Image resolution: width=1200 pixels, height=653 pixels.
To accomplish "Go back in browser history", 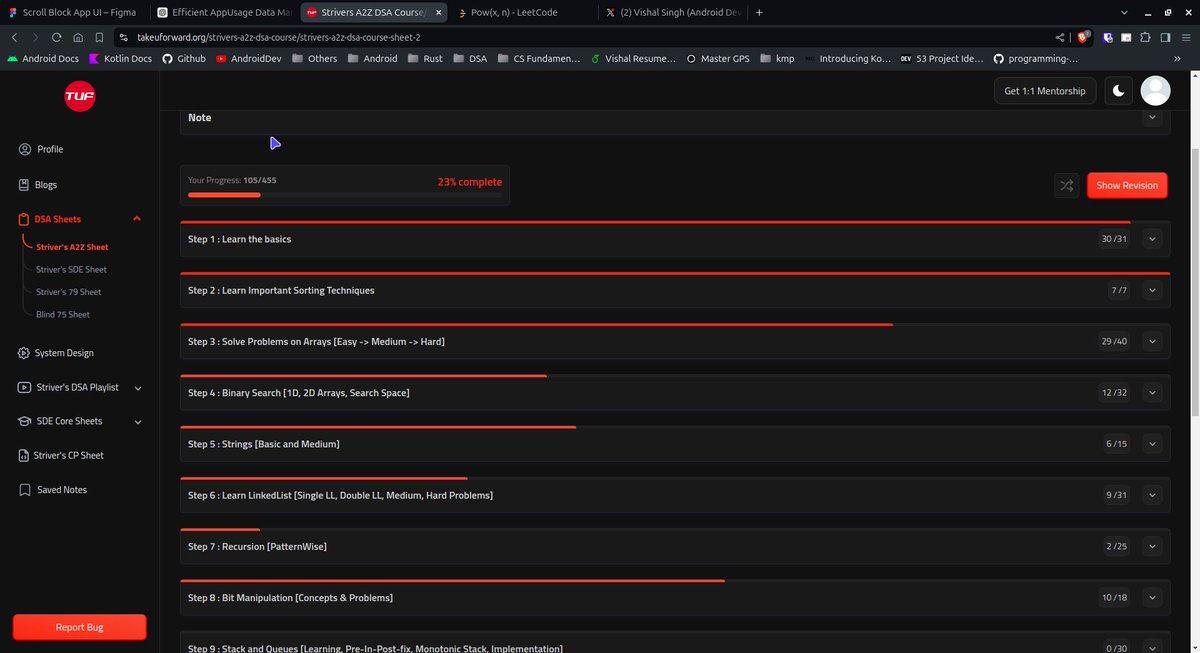I will click(x=15, y=37).
